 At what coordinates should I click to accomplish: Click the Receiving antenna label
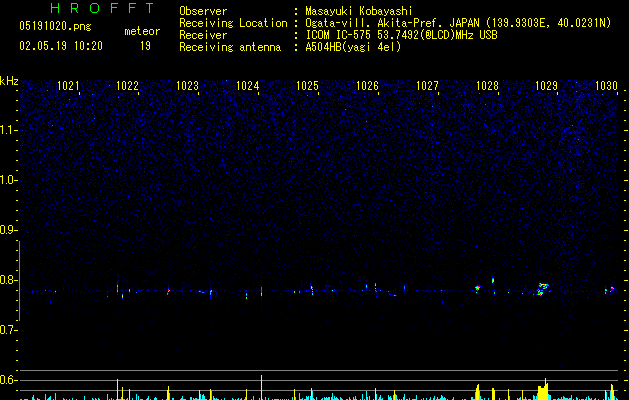230,47
